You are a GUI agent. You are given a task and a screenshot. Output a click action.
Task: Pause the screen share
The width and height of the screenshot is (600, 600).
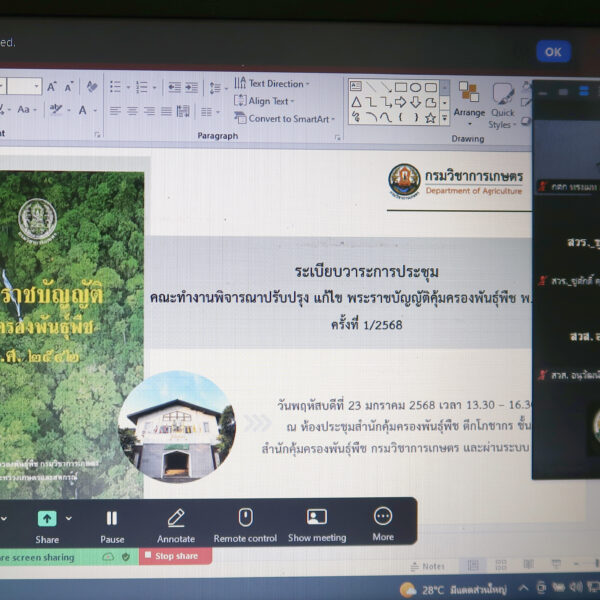click(112, 518)
